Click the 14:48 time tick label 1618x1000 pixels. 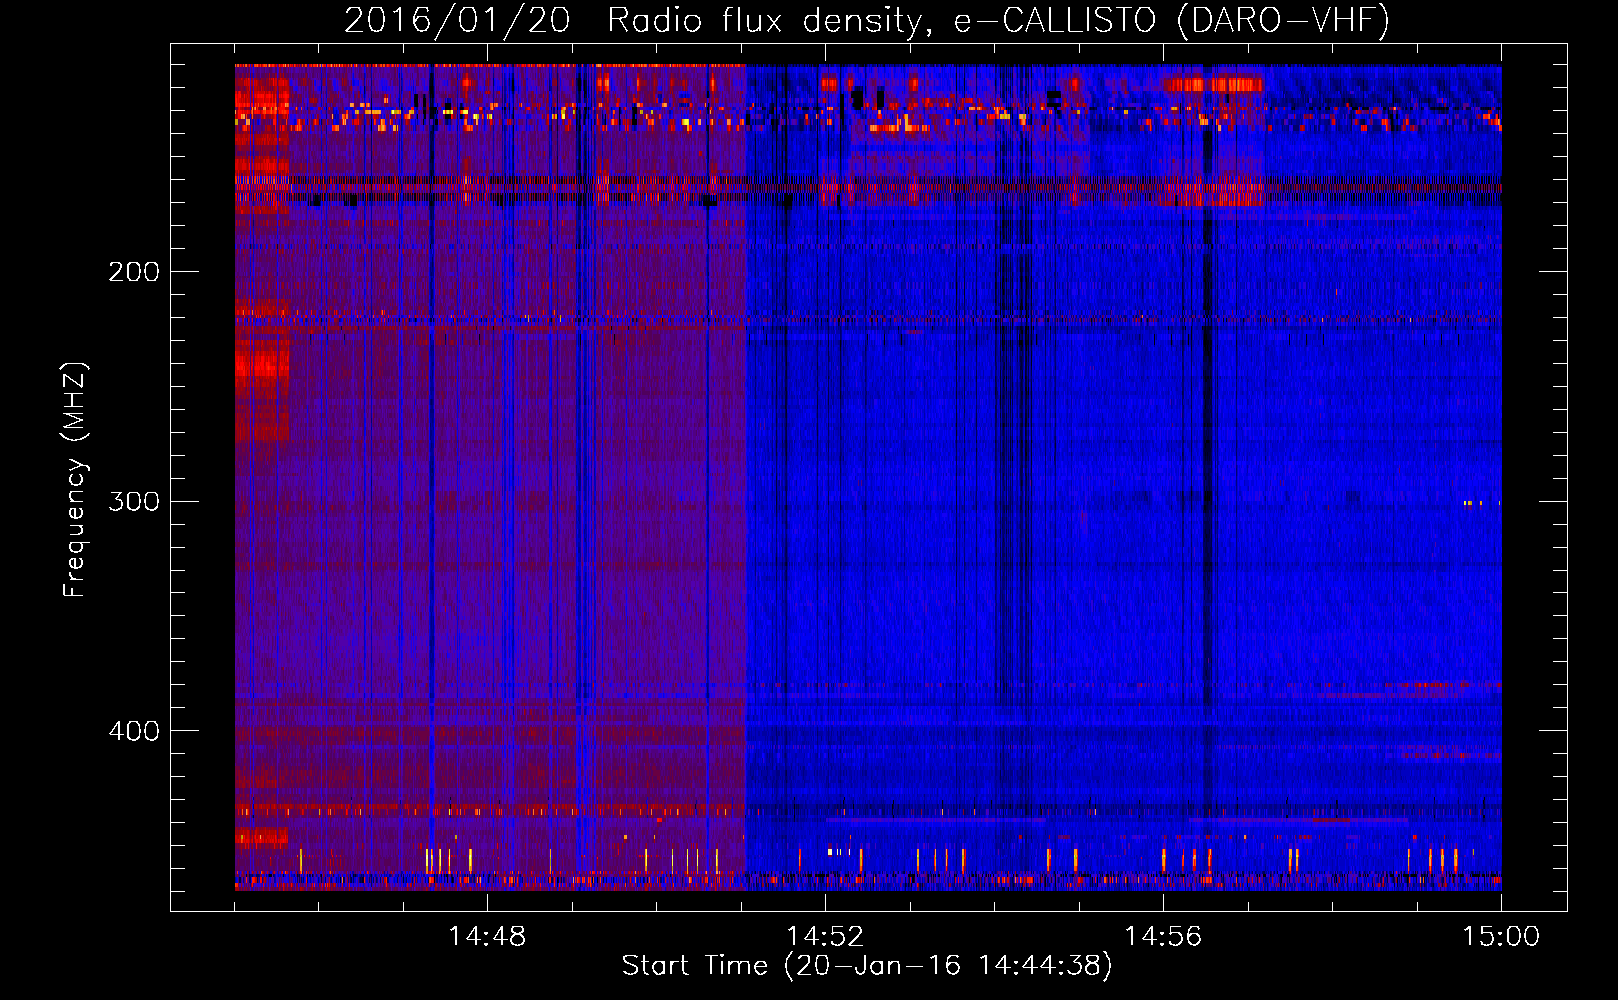point(487,937)
